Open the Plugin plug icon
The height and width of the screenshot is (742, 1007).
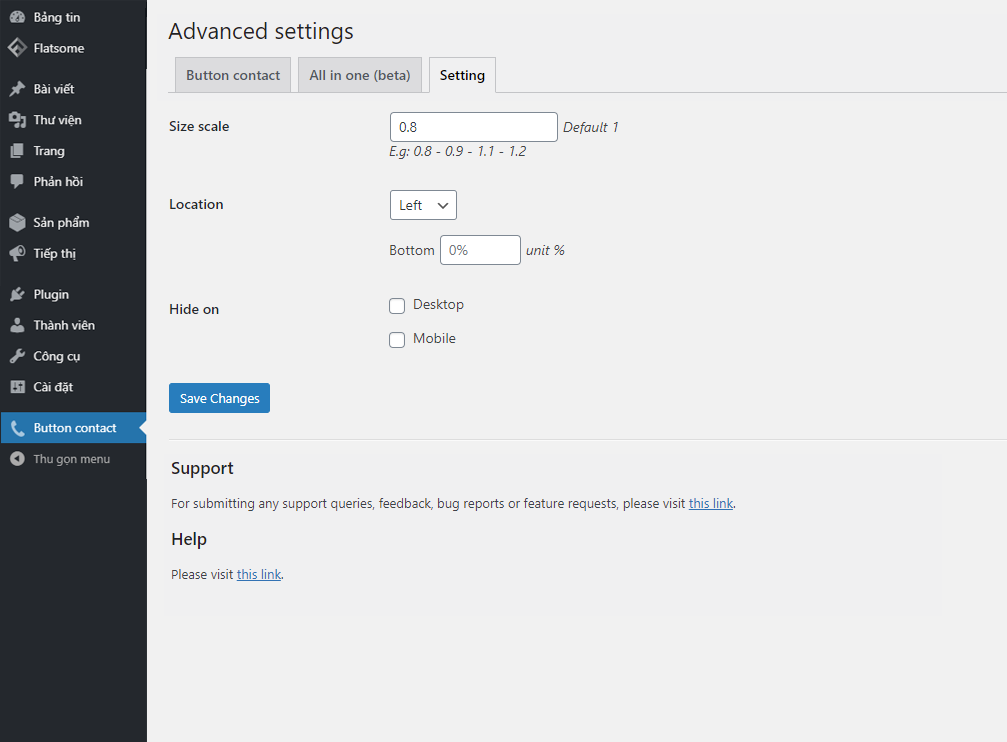17,295
